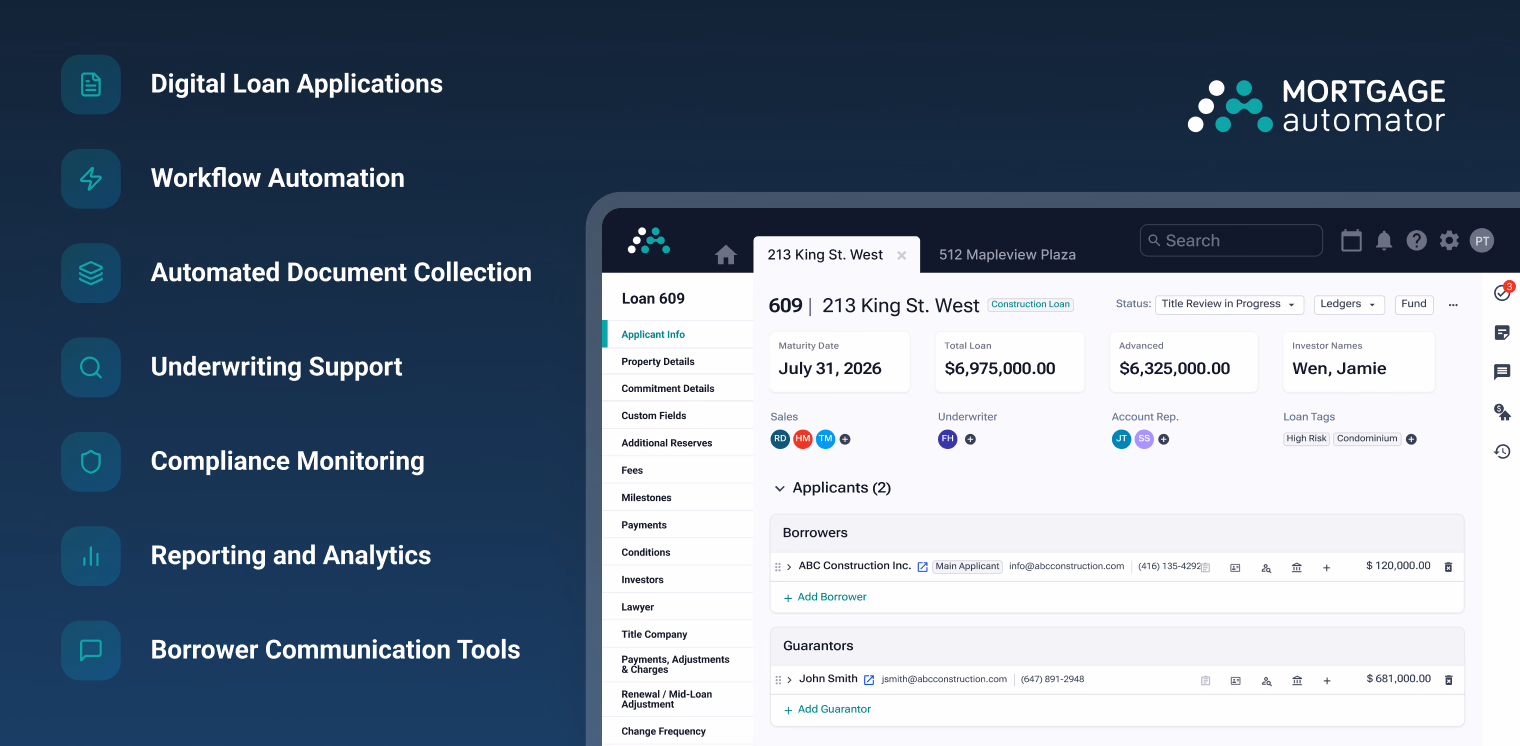Viewport: 1520px width, 746px height.
Task: Open Payments in the sidebar
Action: pos(678,525)
